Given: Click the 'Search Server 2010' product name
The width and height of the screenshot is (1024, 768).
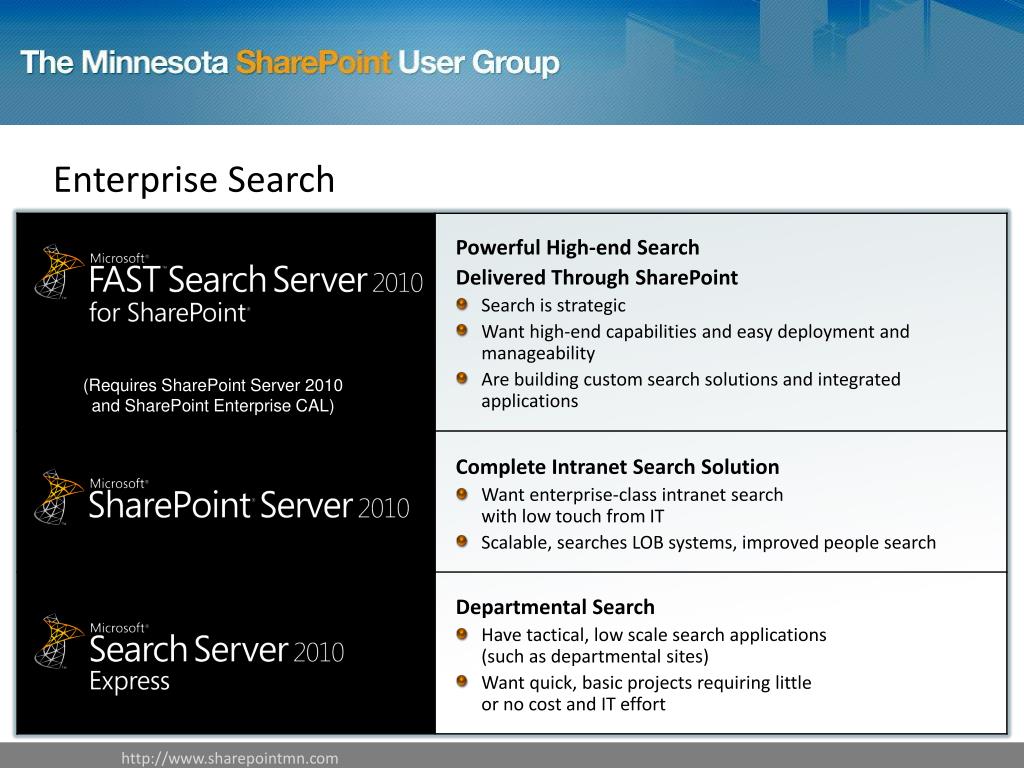Looking at the screenshot, I should [x=216, y=650].
